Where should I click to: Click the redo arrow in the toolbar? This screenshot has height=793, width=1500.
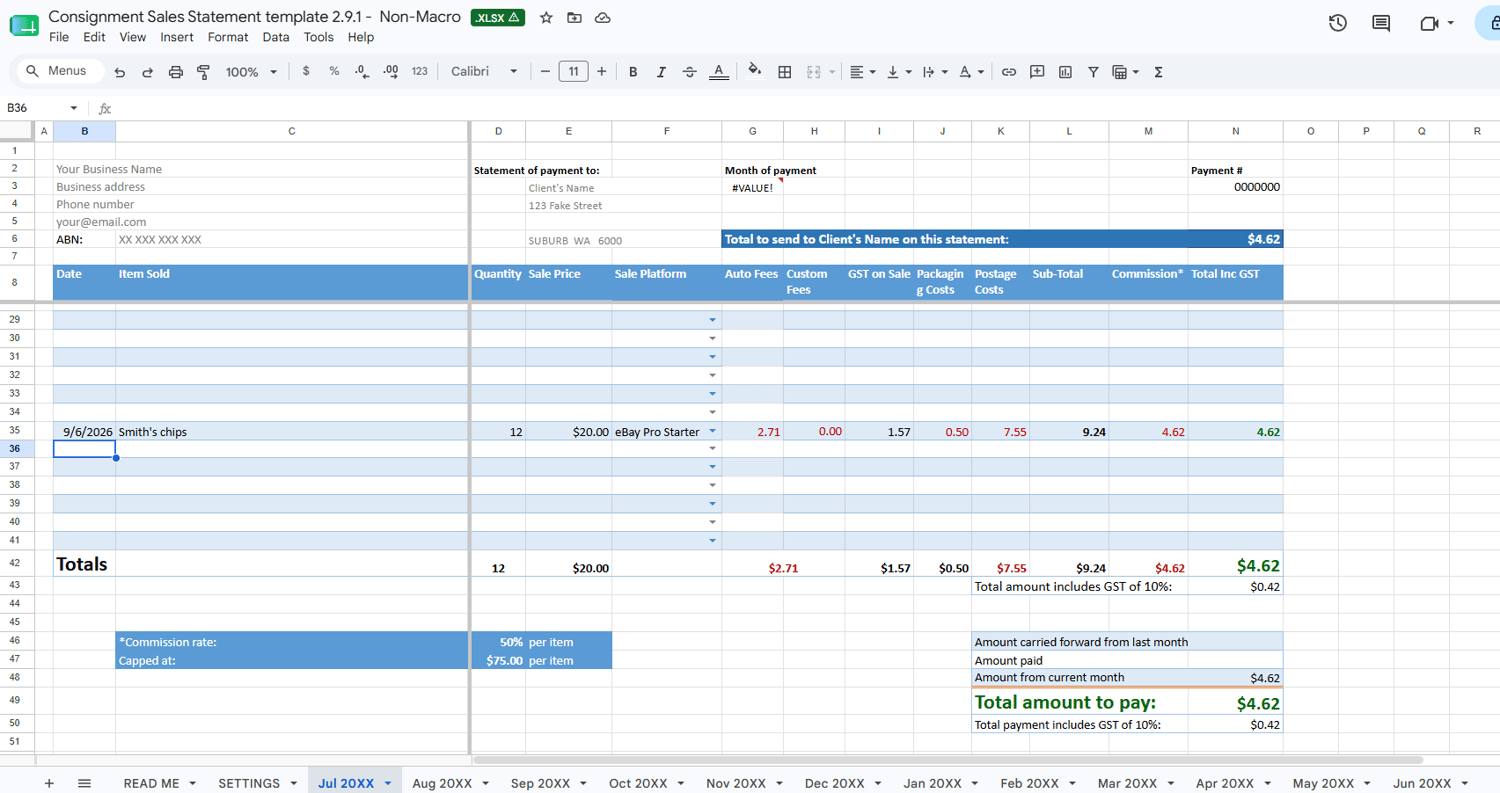[x=147, y=72]
